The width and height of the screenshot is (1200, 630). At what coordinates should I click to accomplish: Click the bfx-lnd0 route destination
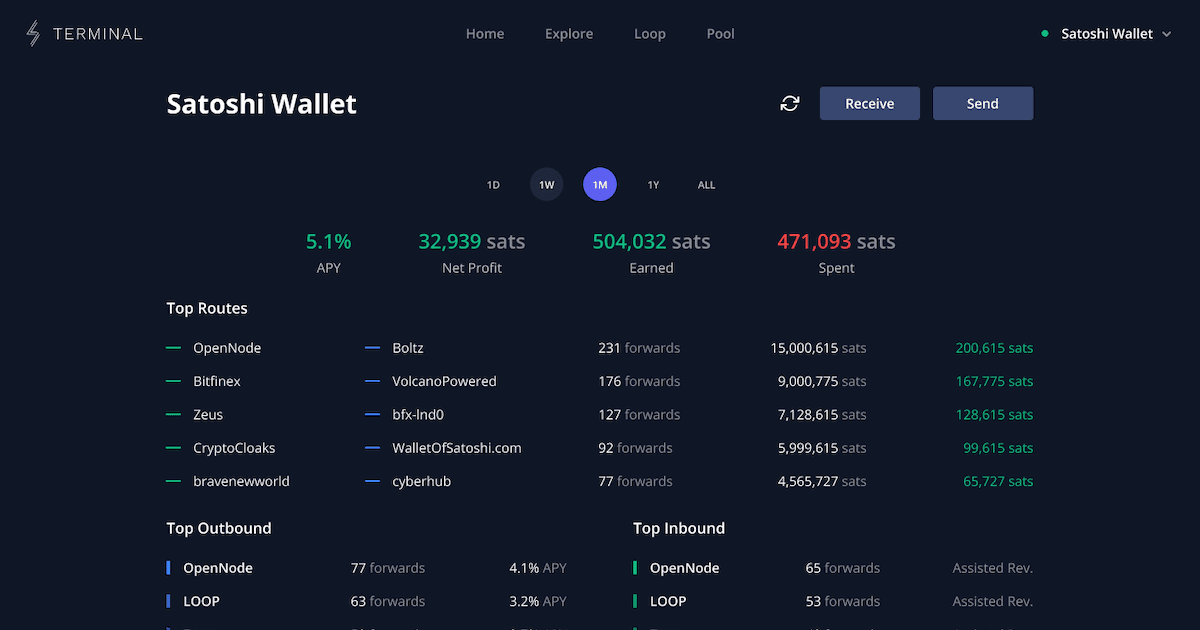tap(418, 415)
